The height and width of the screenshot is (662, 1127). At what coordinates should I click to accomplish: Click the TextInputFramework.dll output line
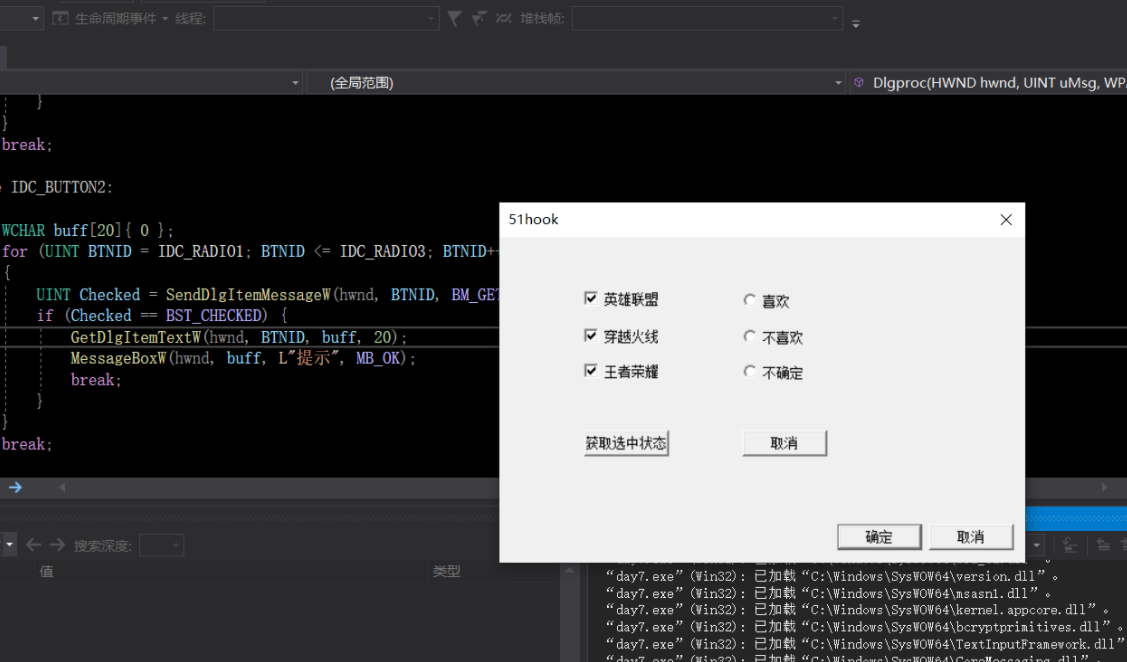pyautogui.click(x=865, y=644)
